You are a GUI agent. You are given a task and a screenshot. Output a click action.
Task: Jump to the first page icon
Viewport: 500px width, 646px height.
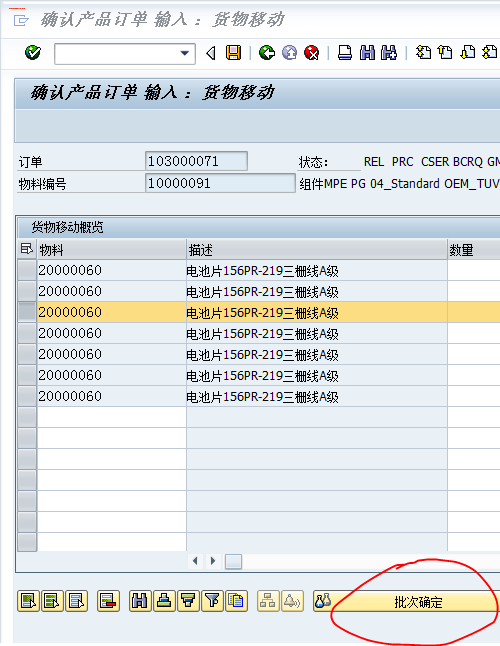coord(423,53)
